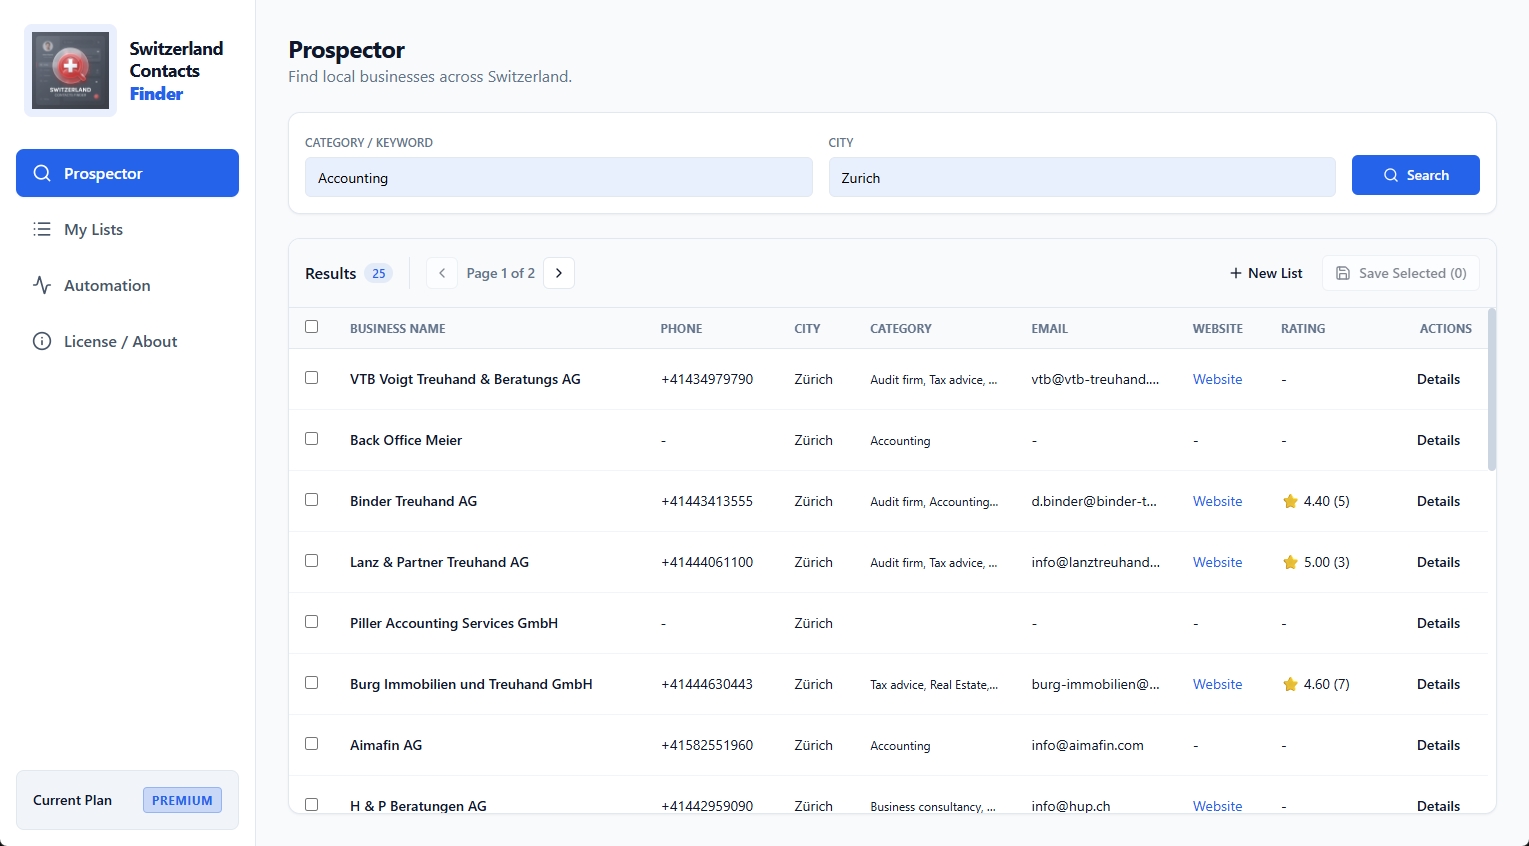The width and height of the screenshot is (1529, 846).
Task: Open License / About via the info icon
Action: pyautogui.click(x=42, y=341)
